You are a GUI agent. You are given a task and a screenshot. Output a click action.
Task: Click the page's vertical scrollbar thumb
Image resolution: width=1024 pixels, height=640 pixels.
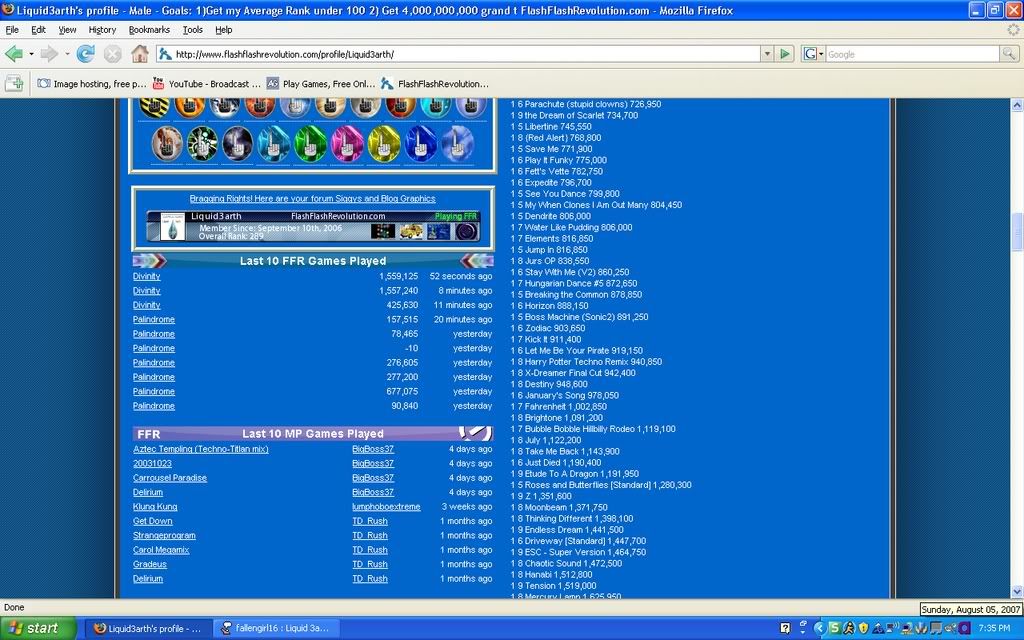click(x=1017, y=232)
